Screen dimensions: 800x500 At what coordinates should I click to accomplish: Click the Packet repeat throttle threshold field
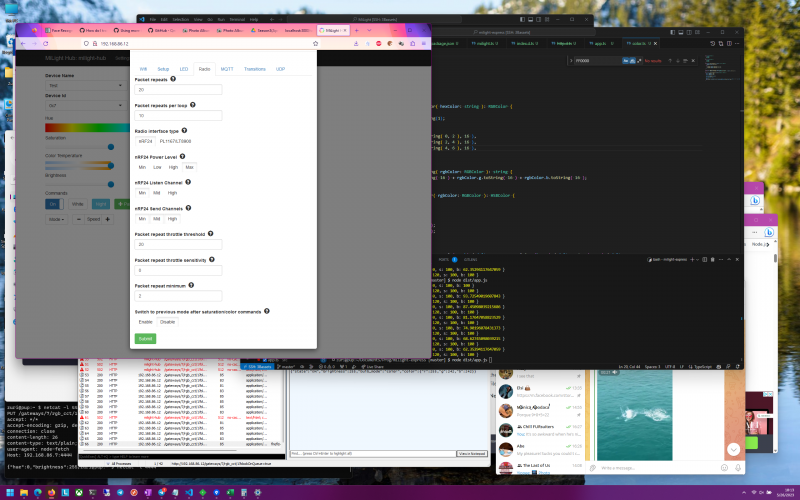[x=178, y=244]
